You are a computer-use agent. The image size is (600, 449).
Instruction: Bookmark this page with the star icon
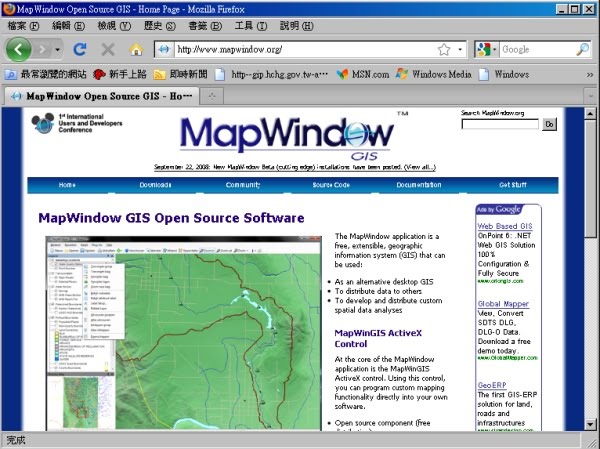(x=444, y=49)
